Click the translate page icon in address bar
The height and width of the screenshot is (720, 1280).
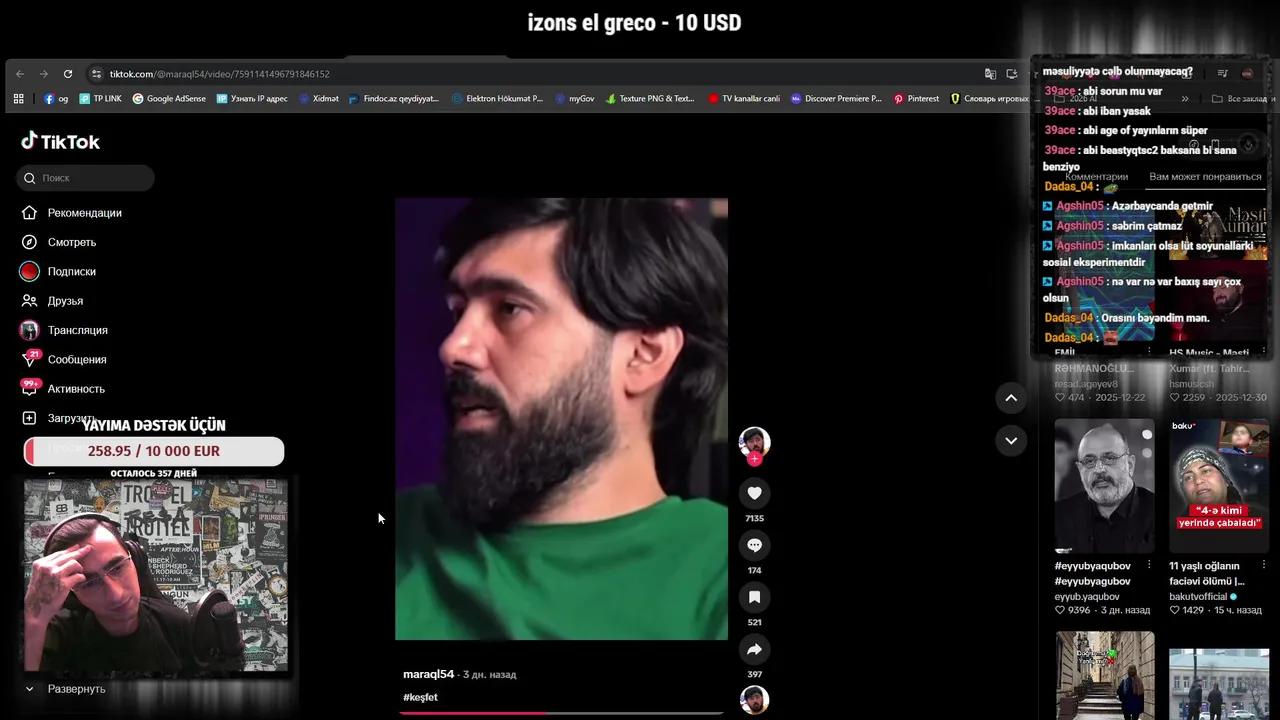(x=990, y=74)
